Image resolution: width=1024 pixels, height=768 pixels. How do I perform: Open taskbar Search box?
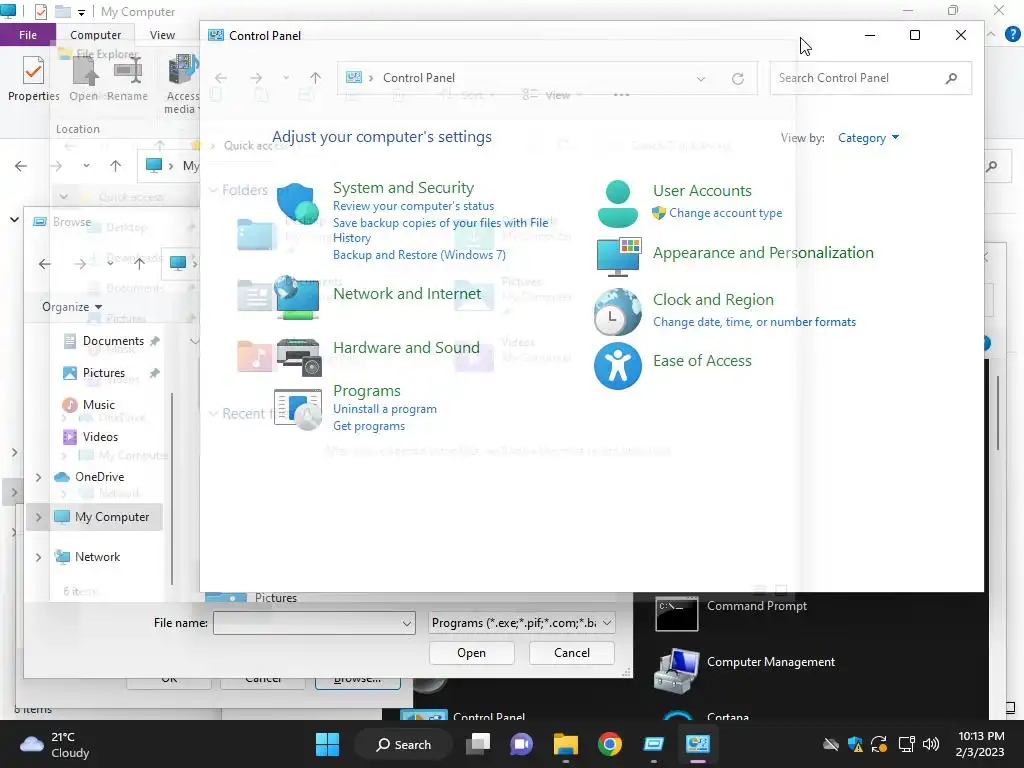pos(402,744)
